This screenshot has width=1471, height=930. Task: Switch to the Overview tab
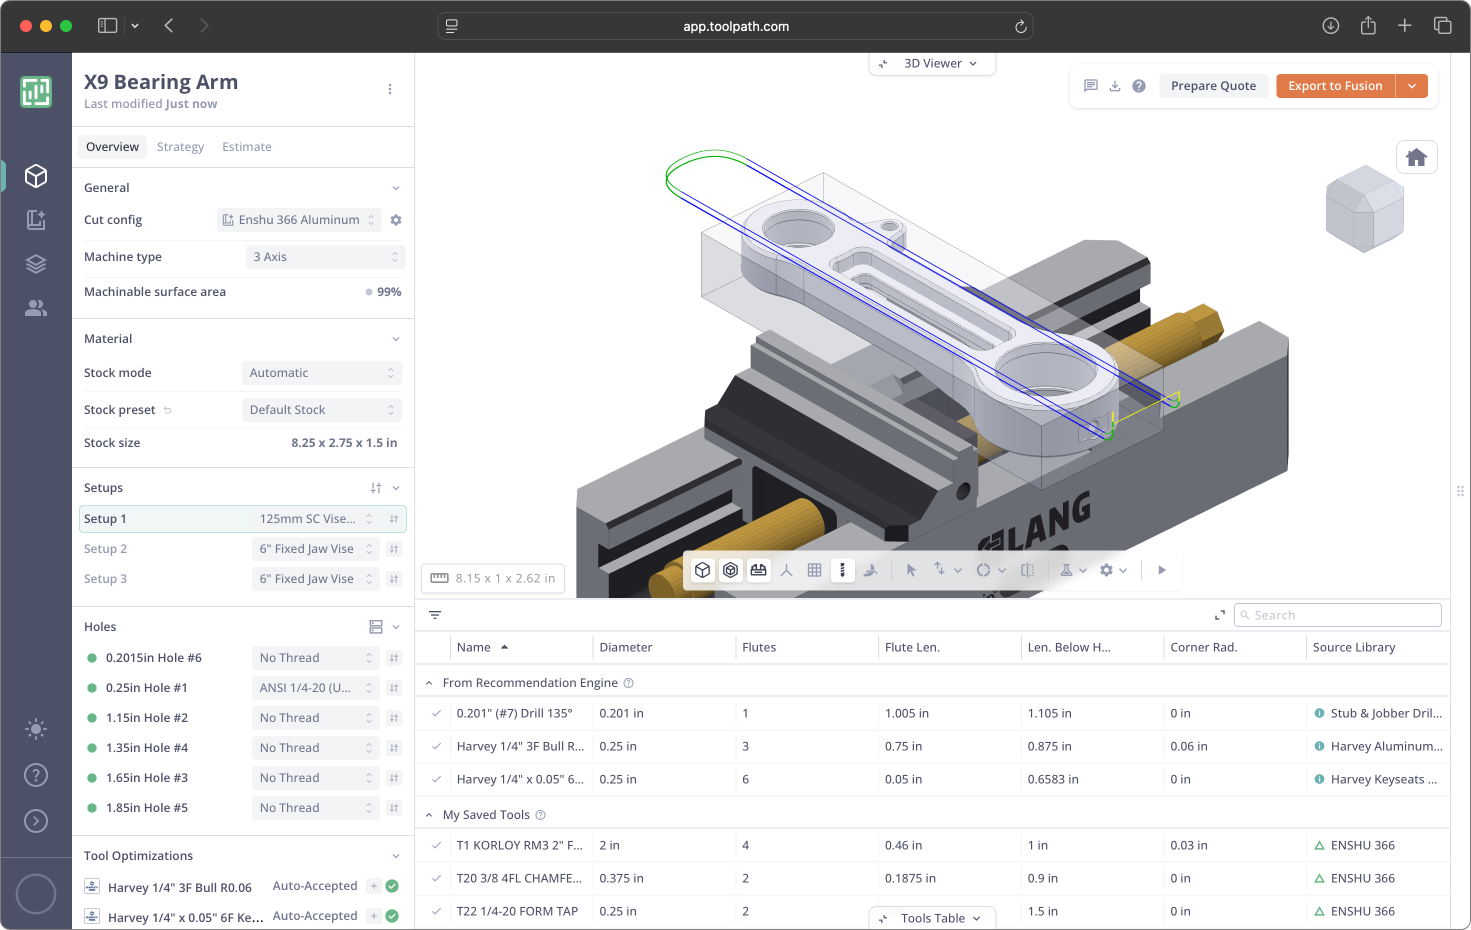tap(112, 147)
